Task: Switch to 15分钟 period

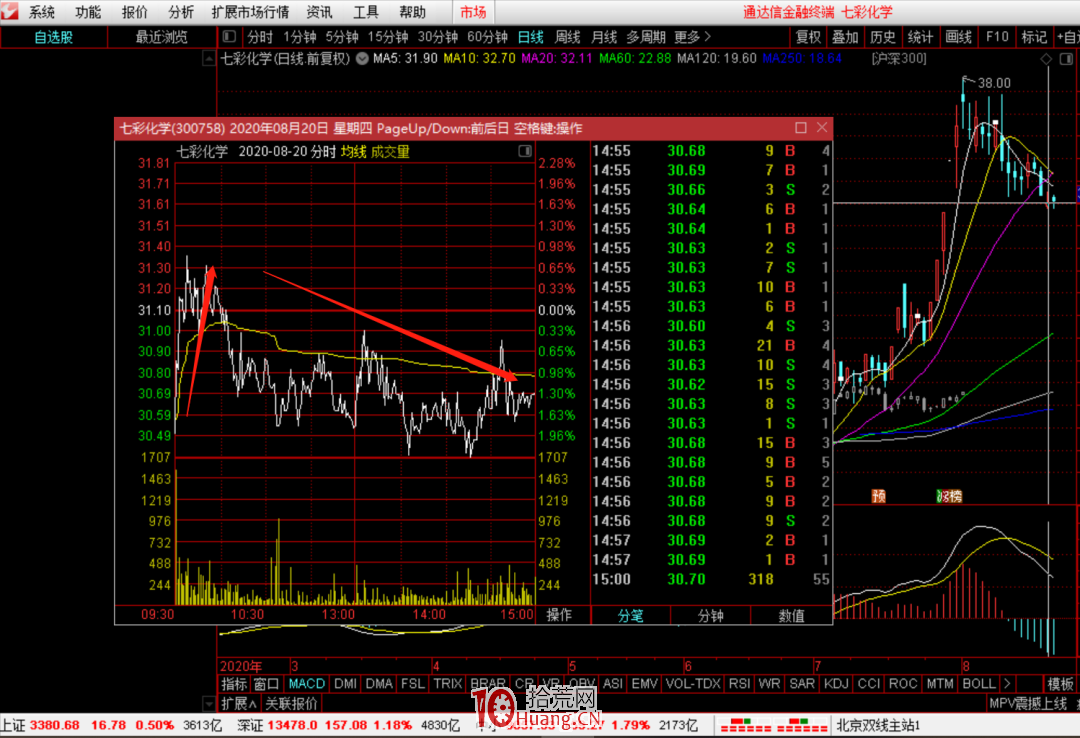Action: coord(388,37)
